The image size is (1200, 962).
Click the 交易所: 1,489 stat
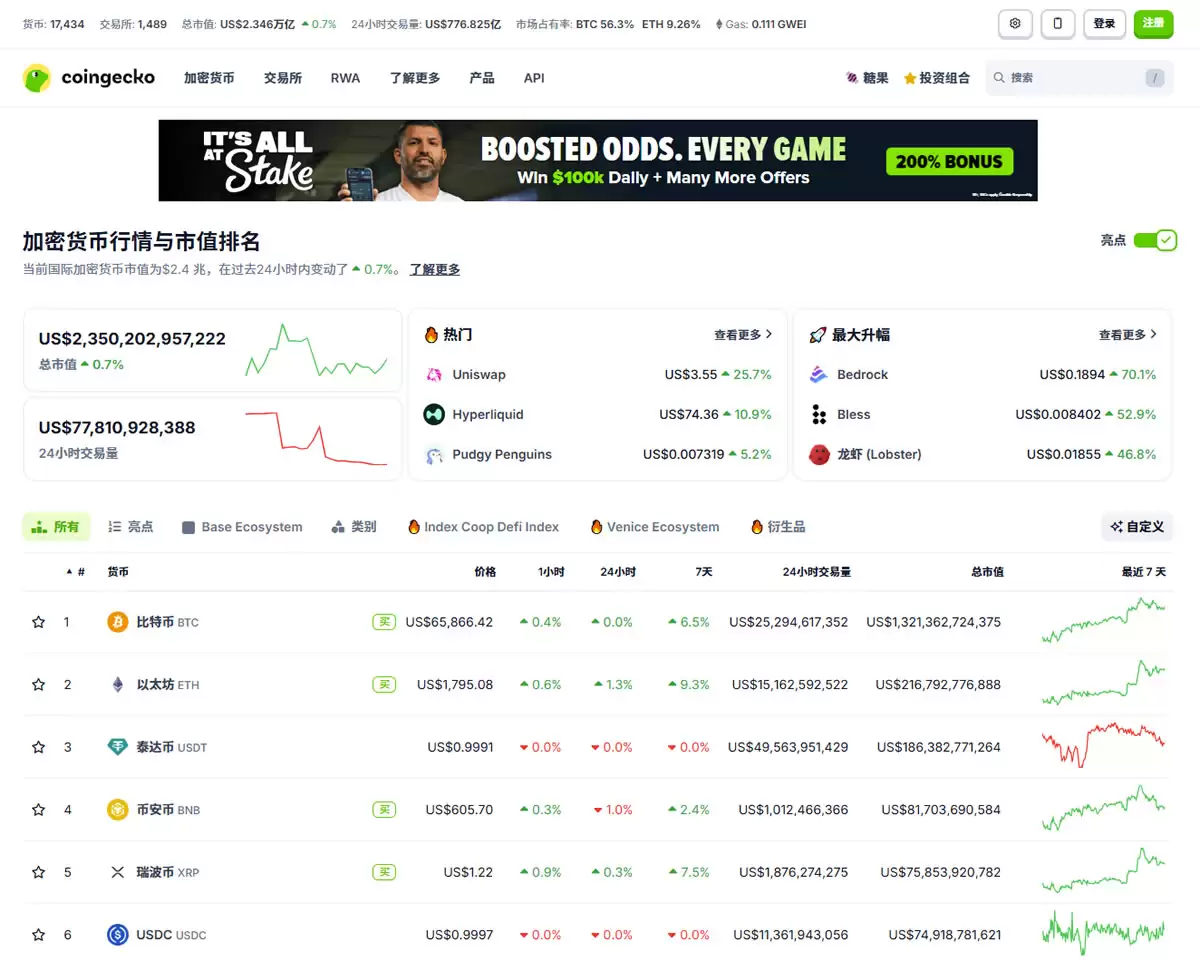point(133,24)
